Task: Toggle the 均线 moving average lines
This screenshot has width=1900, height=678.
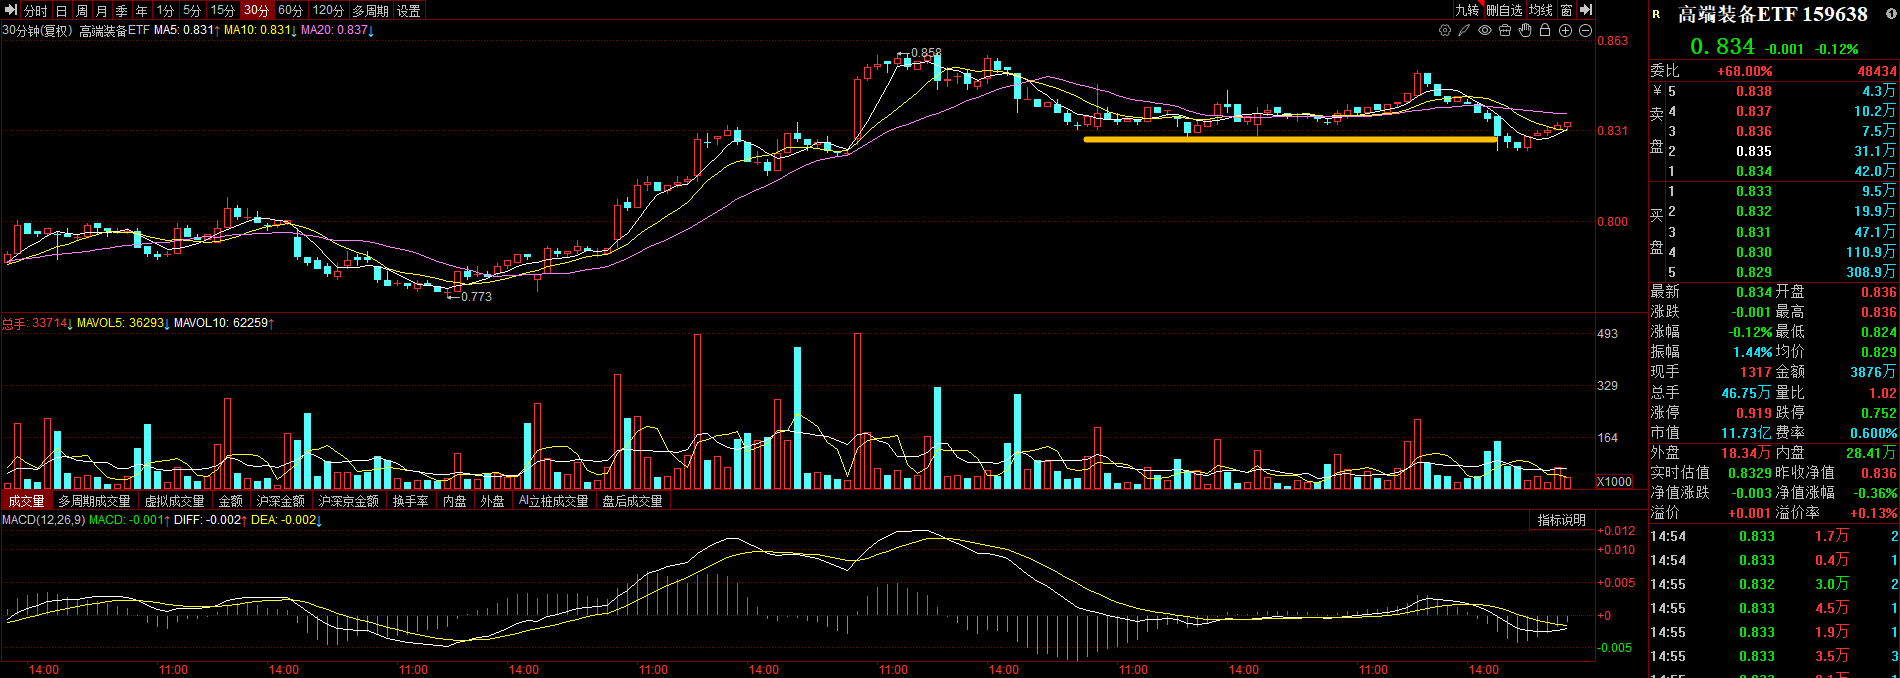Action: [1541, 10]
